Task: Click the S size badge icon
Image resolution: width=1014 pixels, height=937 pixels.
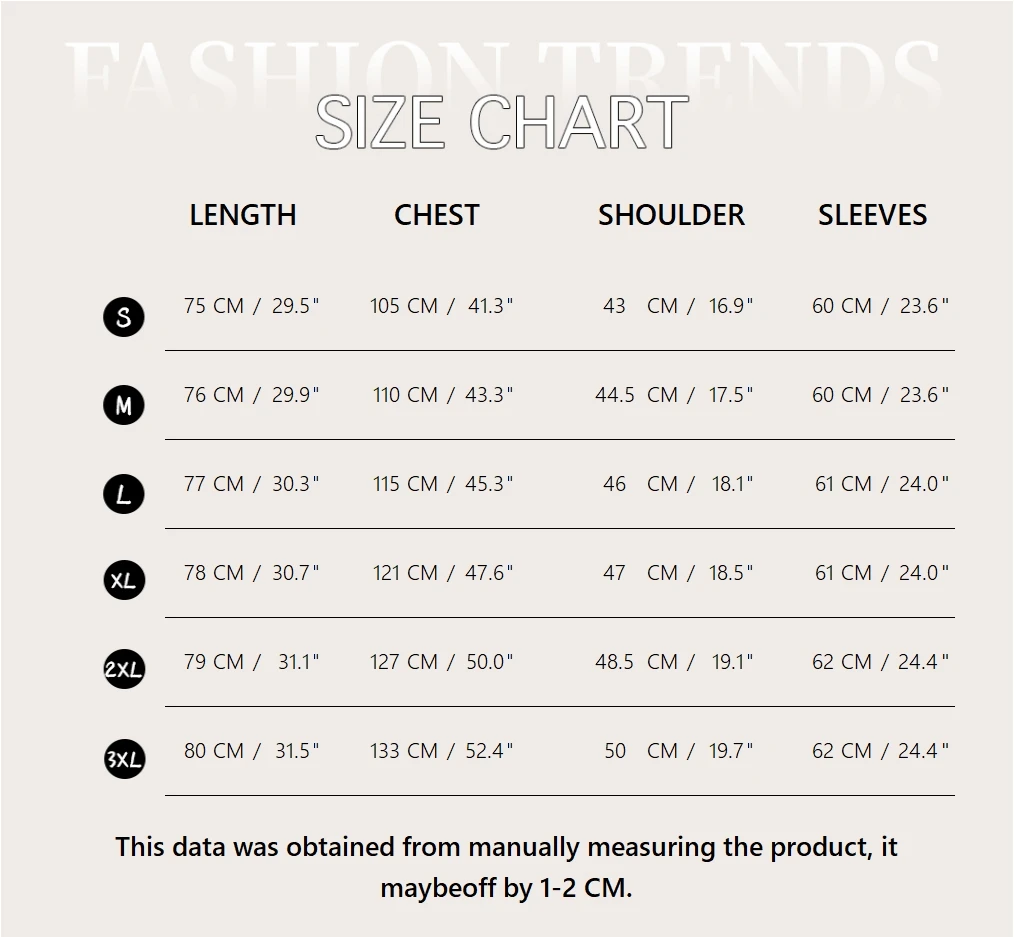Action: pyautogui.click(x=124, y=317)
